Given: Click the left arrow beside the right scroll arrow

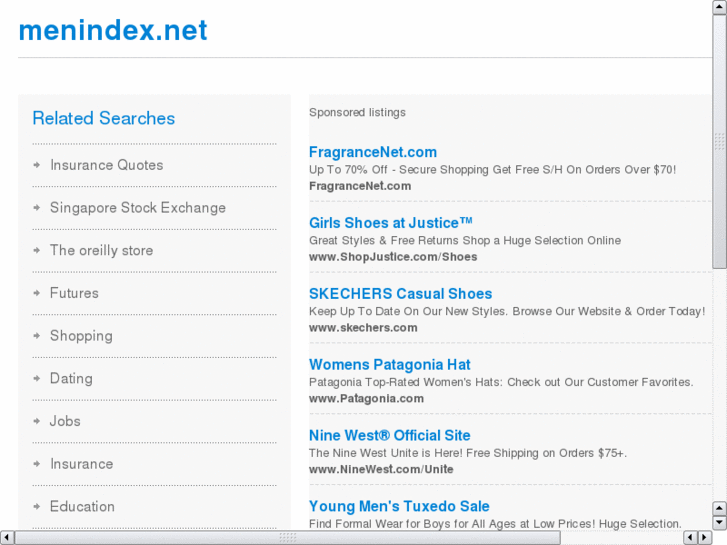Looking at the screenshot, I should tap(690, 538).
